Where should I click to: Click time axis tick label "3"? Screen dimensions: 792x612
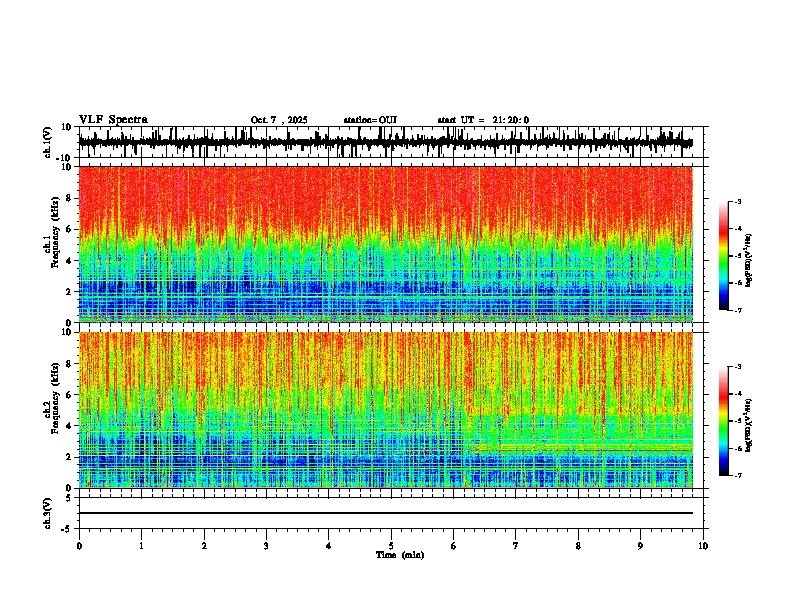(266, 546)
